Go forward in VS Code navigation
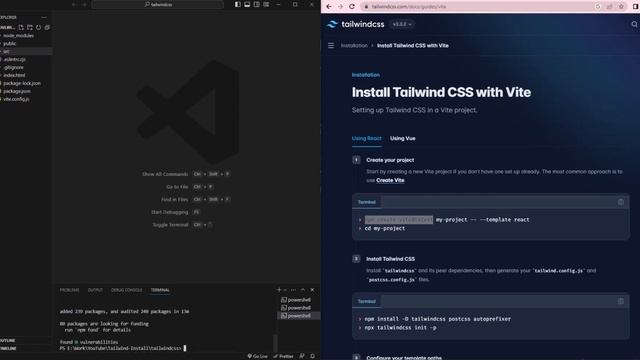 coord(84,4)
